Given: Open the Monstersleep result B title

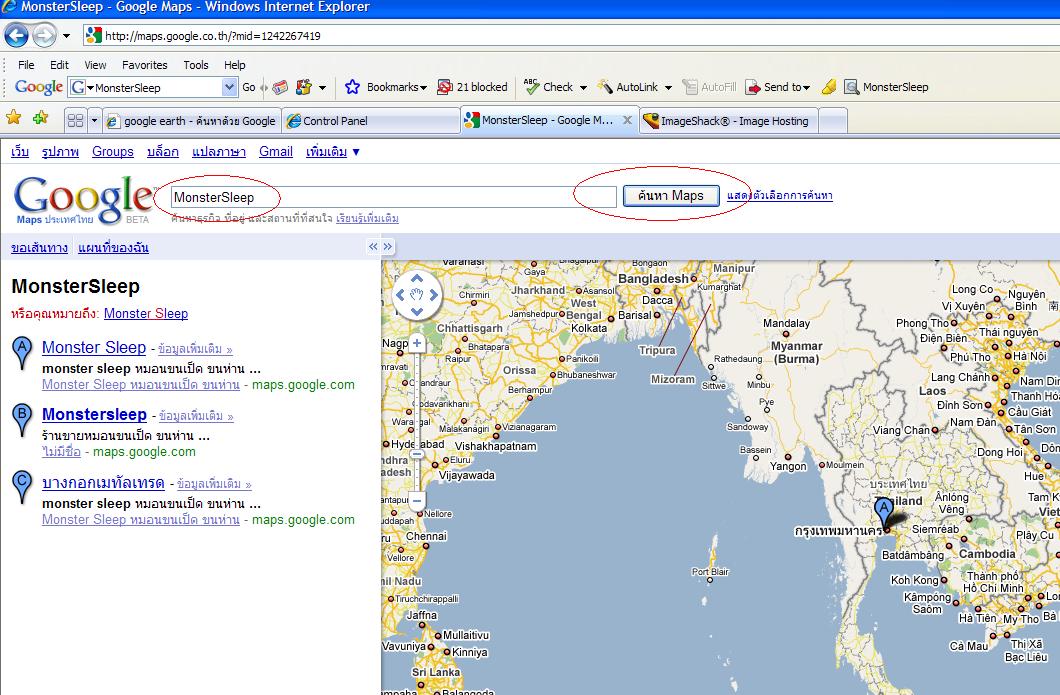Looking at the screenshot, I should 94,414.
